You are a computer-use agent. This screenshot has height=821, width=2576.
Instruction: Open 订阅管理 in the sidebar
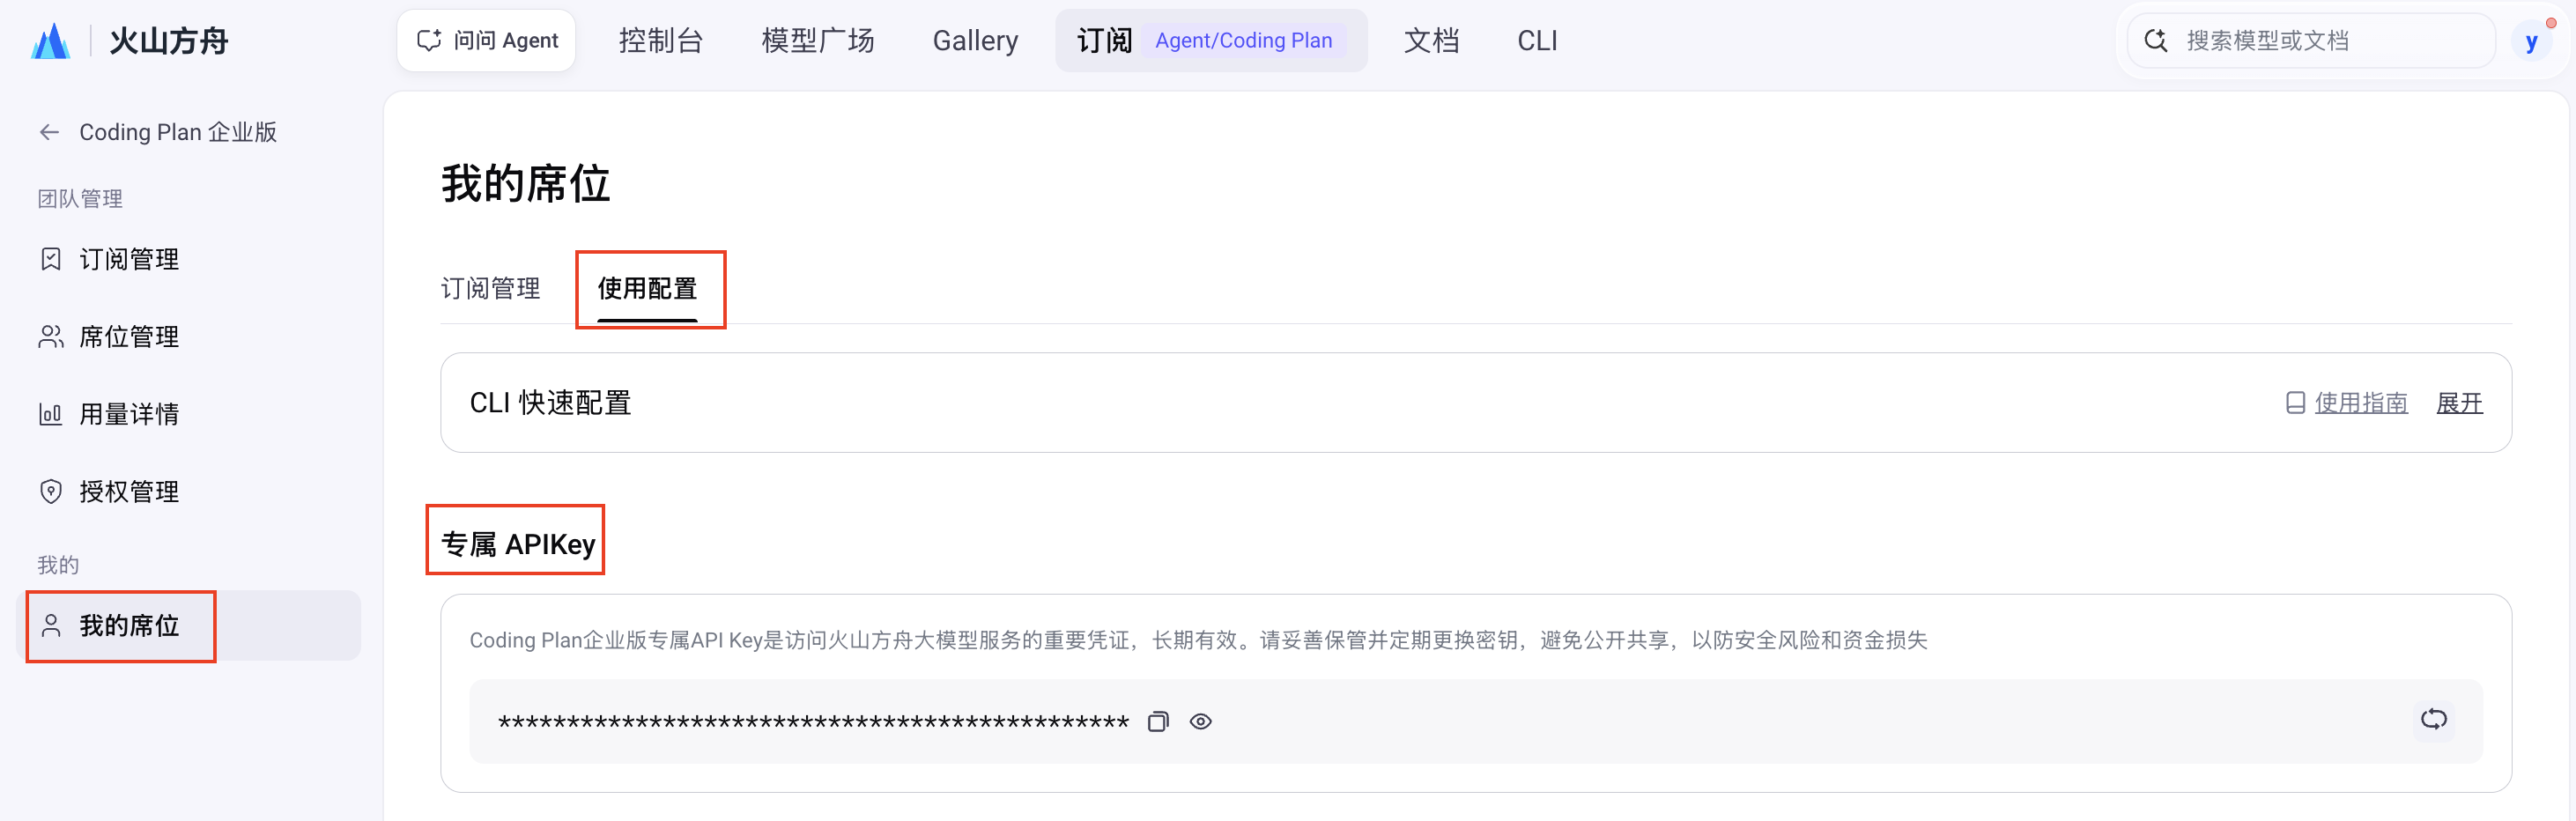coord(129,260)
